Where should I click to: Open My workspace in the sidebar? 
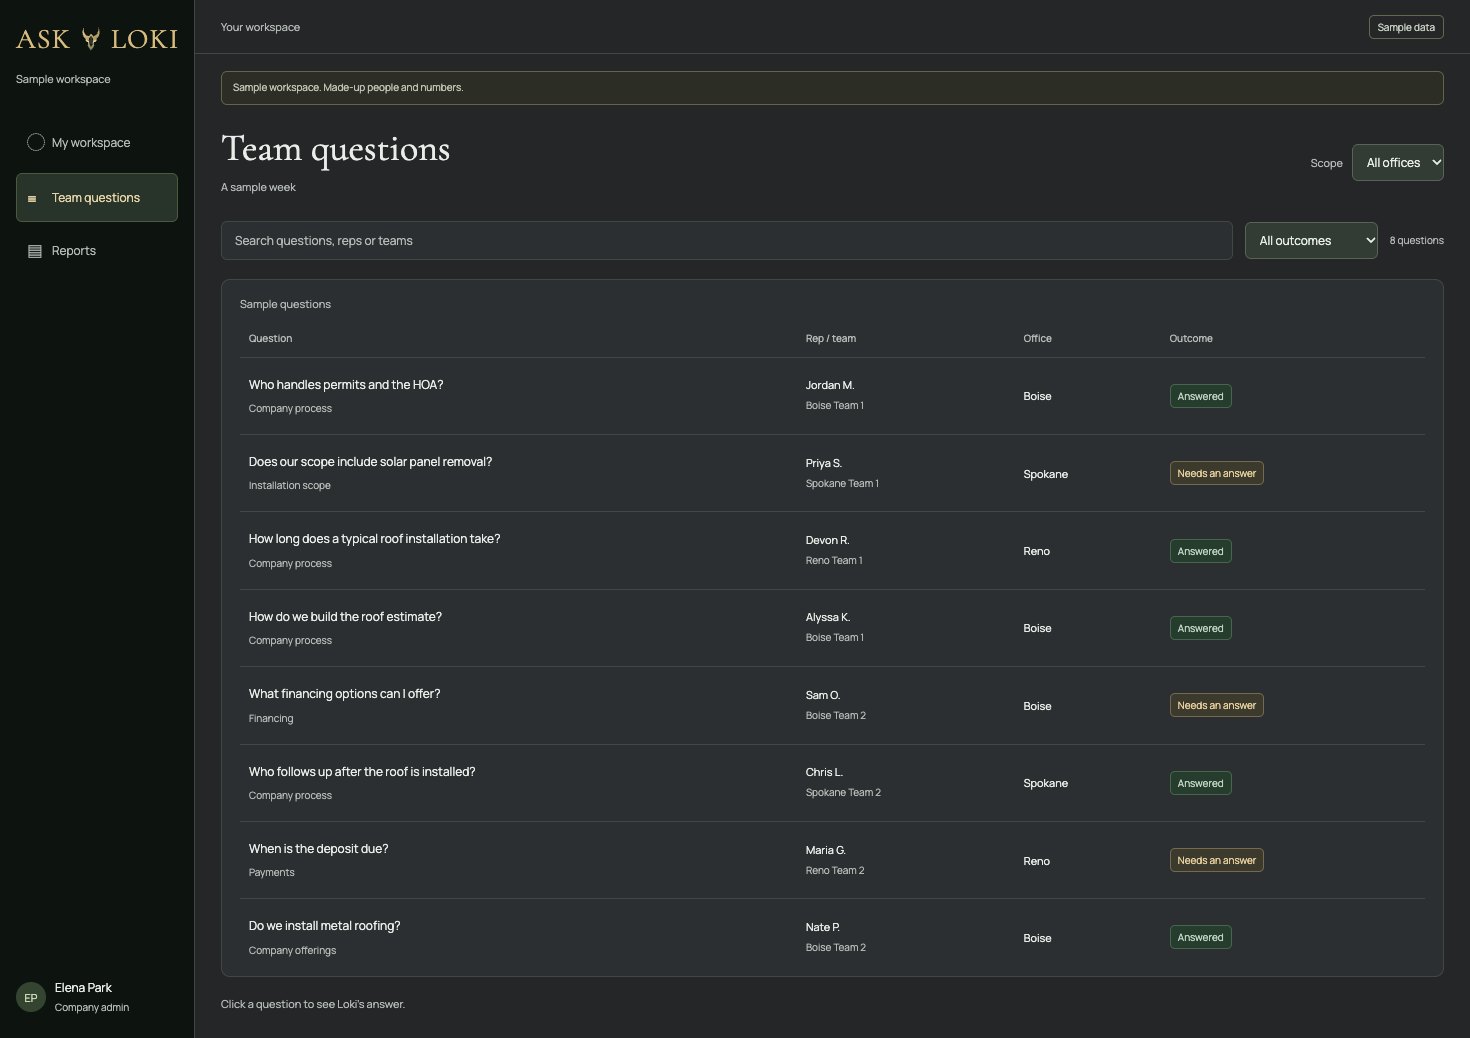coord(97,142)
